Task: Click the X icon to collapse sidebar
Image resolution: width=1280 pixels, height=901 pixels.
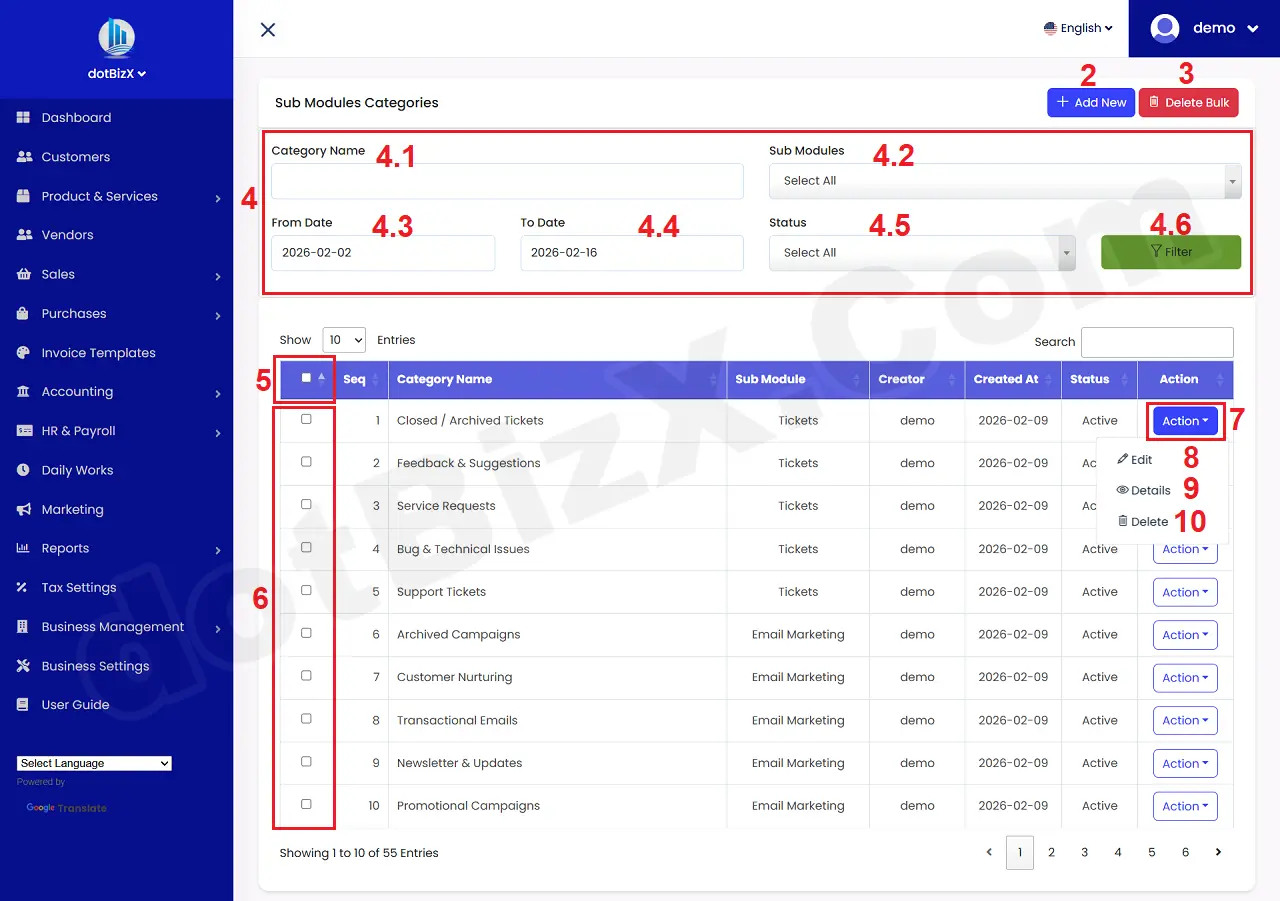Action: click(x=268, y=30)
